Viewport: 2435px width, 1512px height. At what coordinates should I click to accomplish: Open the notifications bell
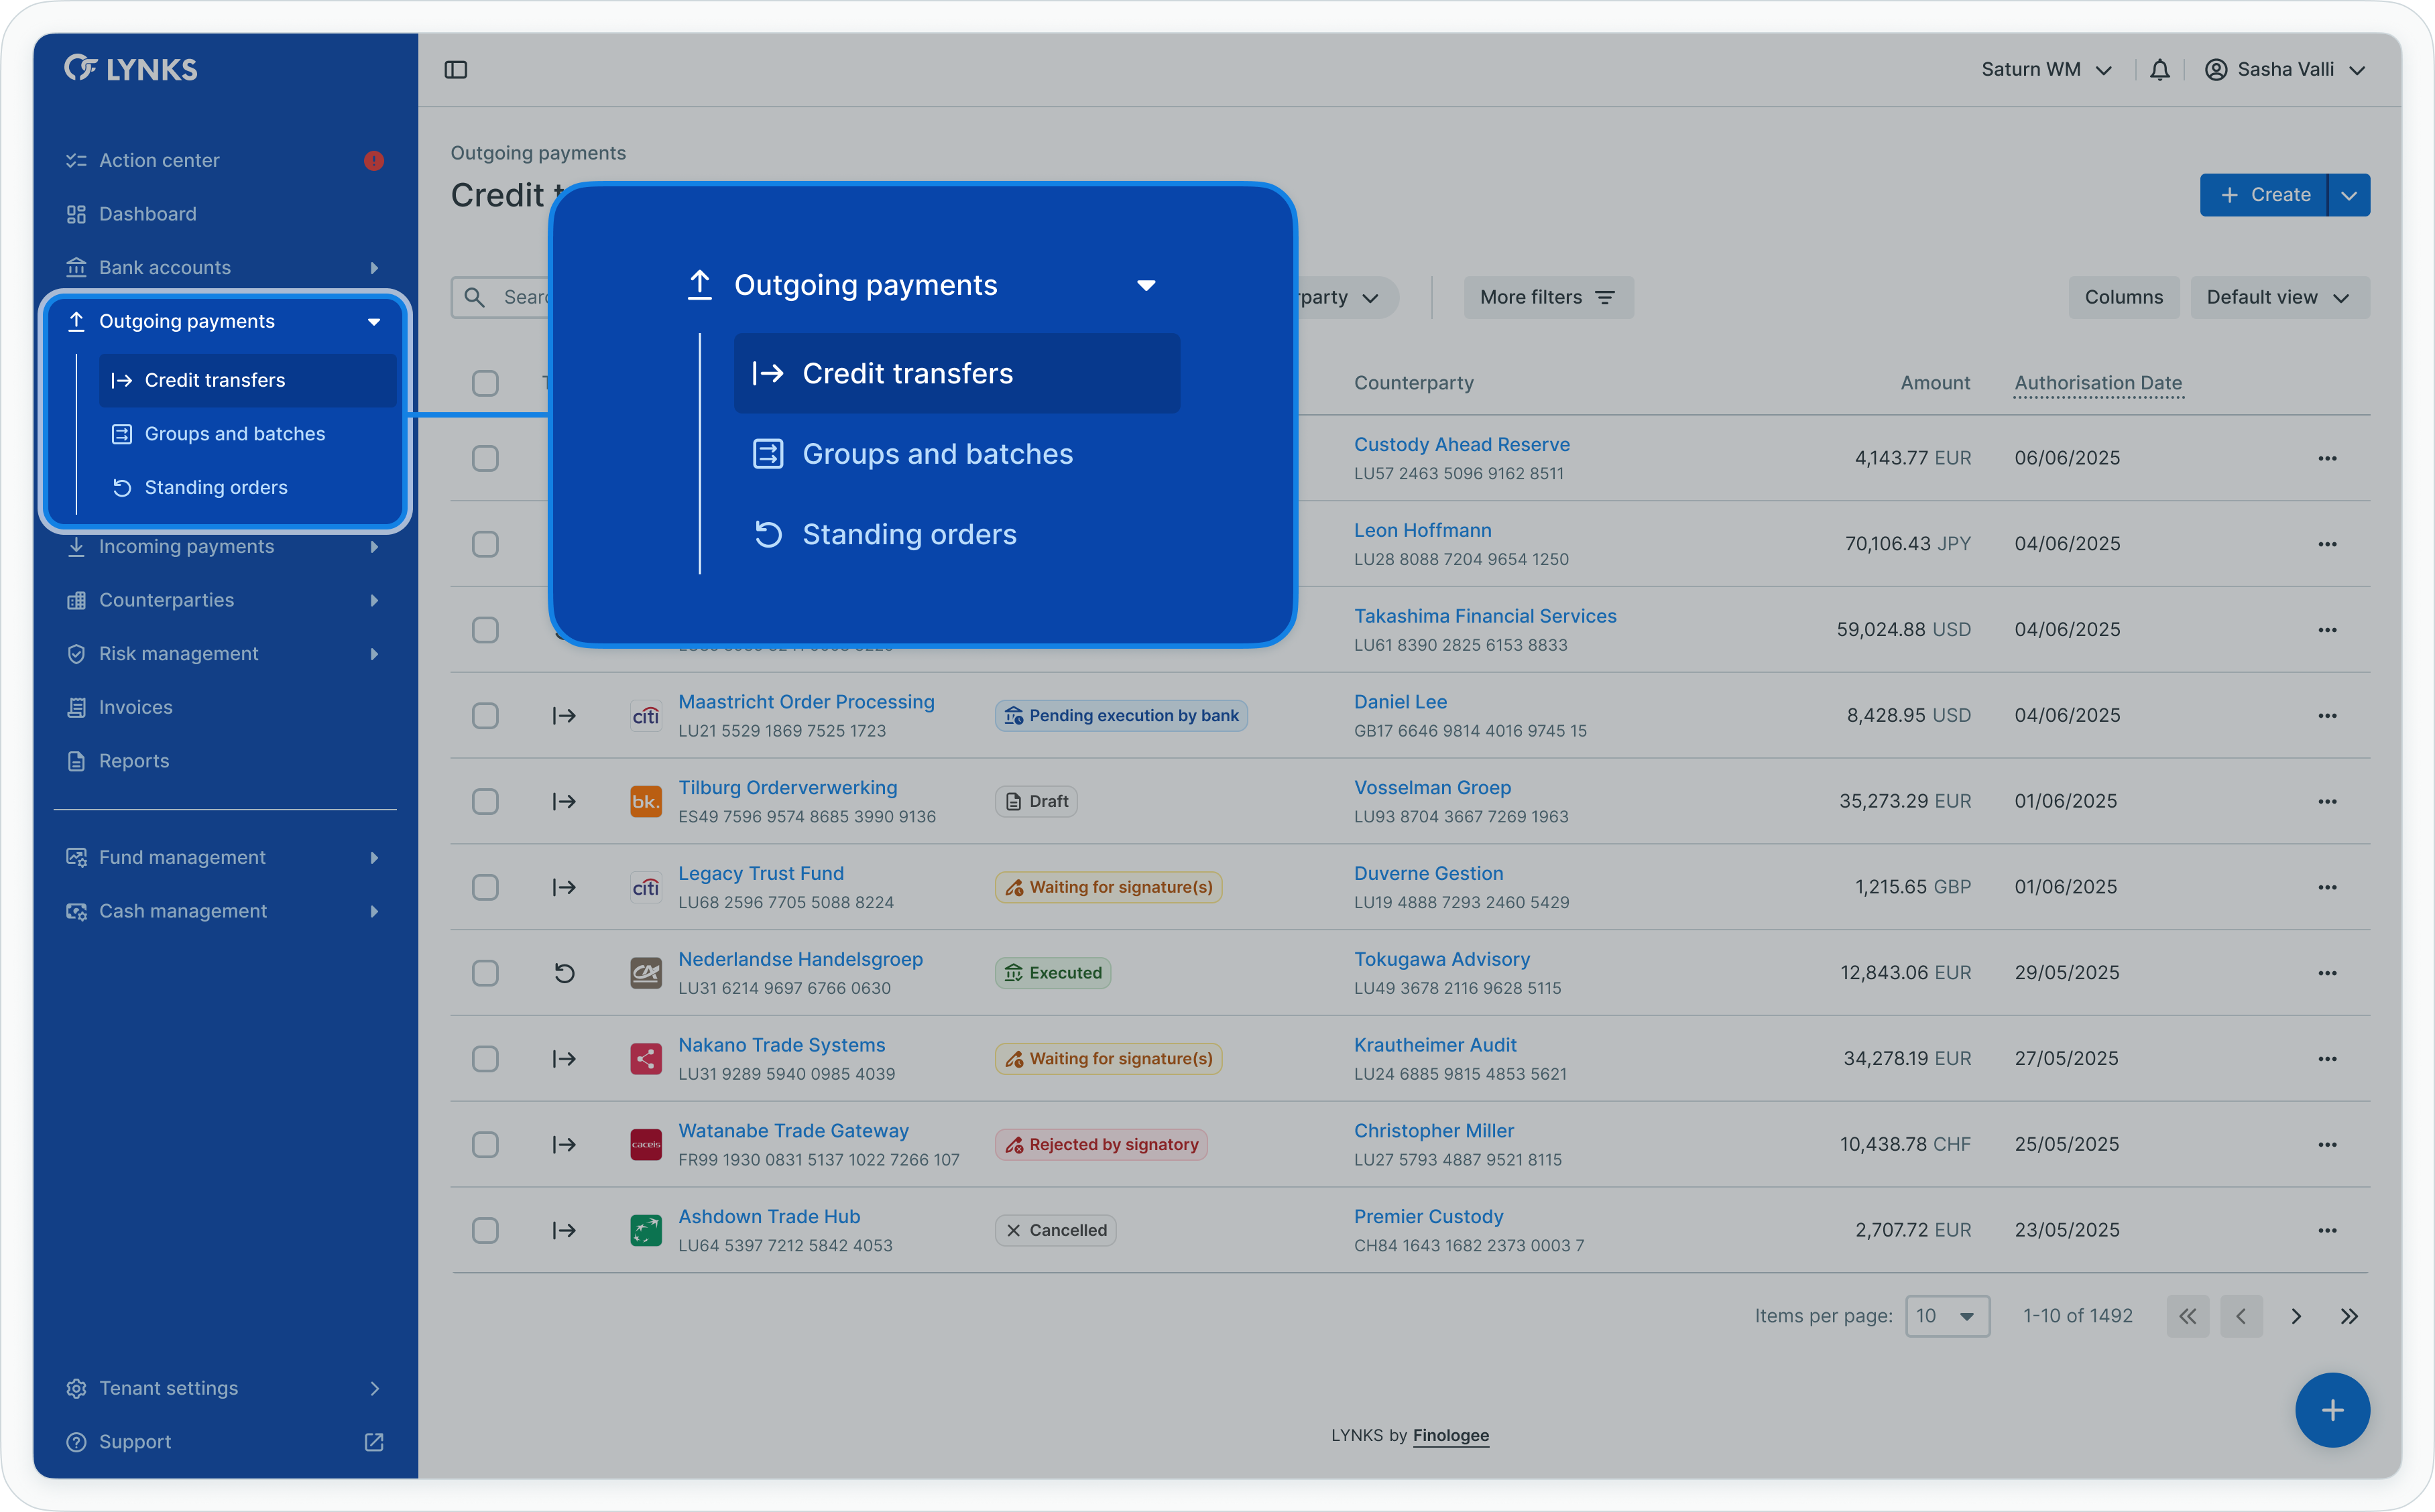2159,70
